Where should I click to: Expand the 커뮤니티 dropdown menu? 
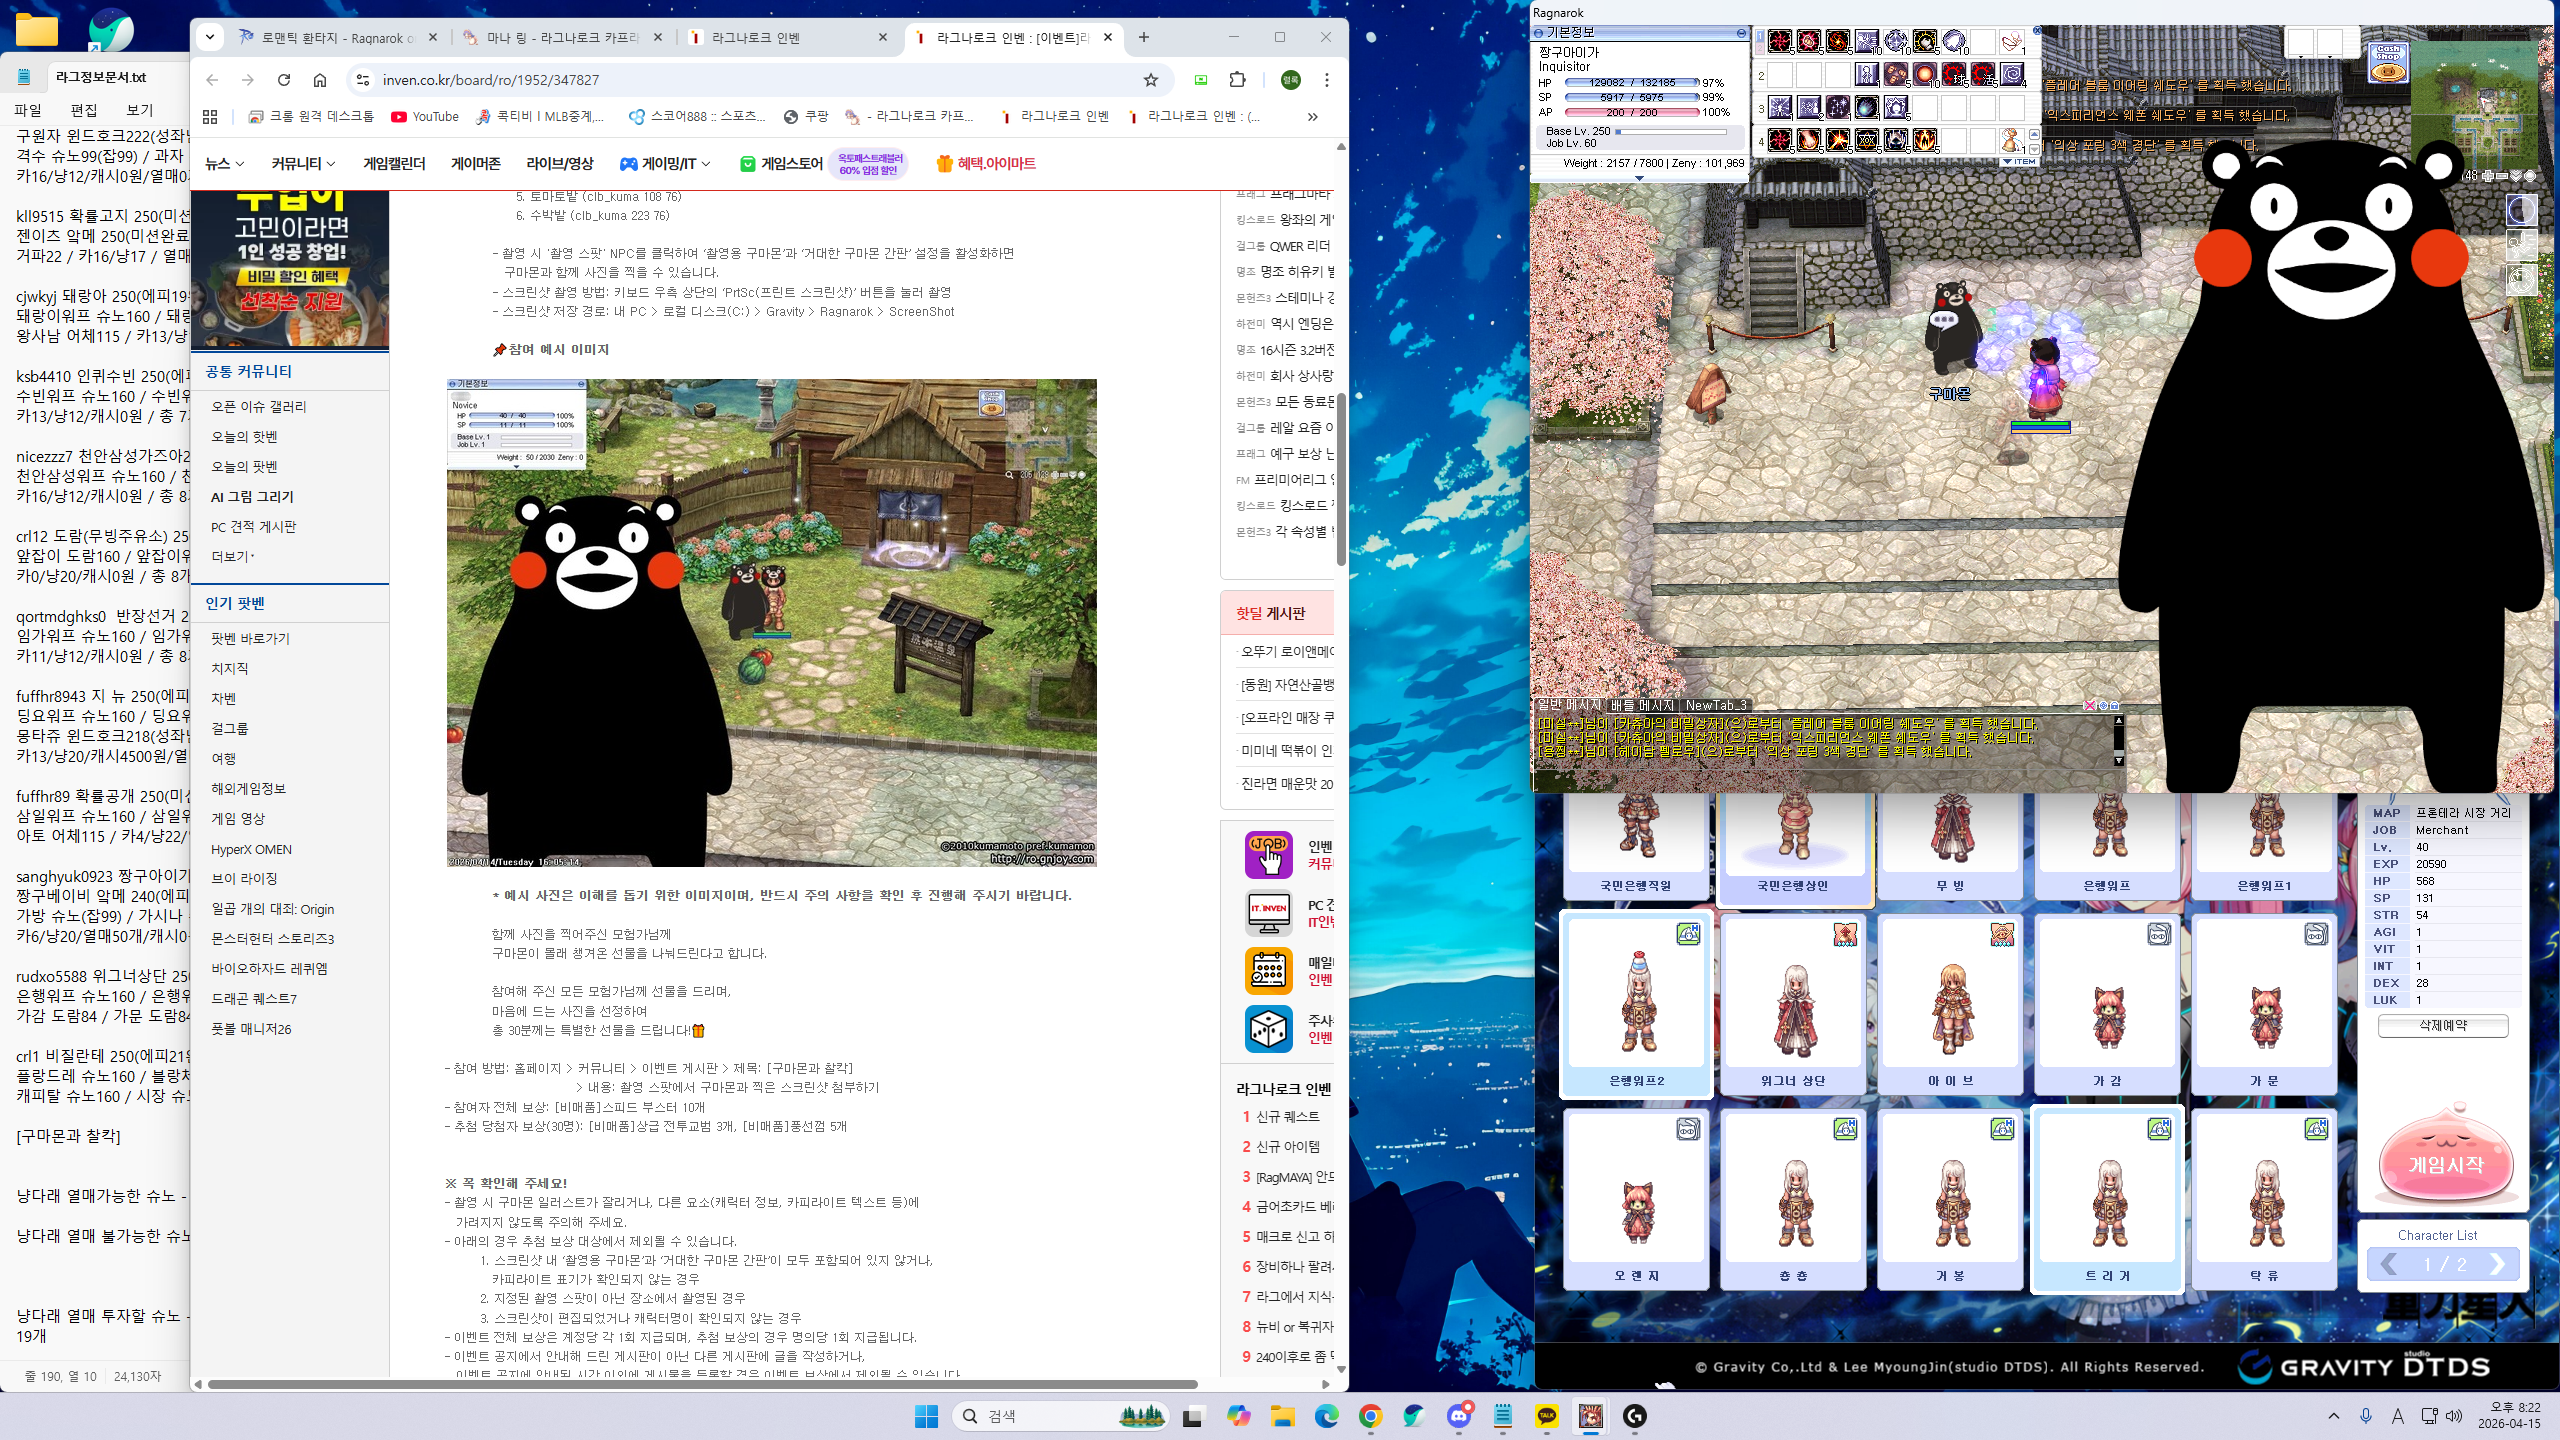coord(303,164)
